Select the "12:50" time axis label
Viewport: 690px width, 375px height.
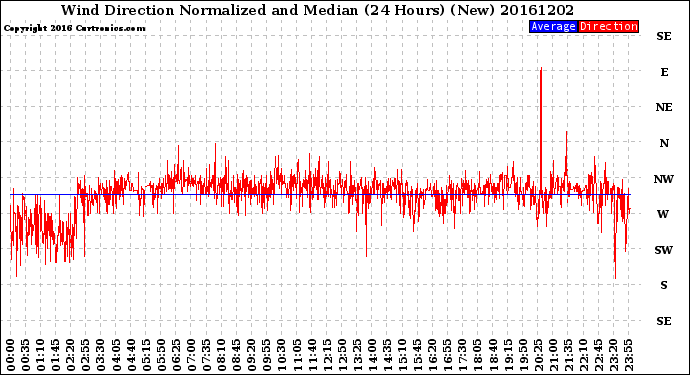pyautogui.click(x=342, y=355)
